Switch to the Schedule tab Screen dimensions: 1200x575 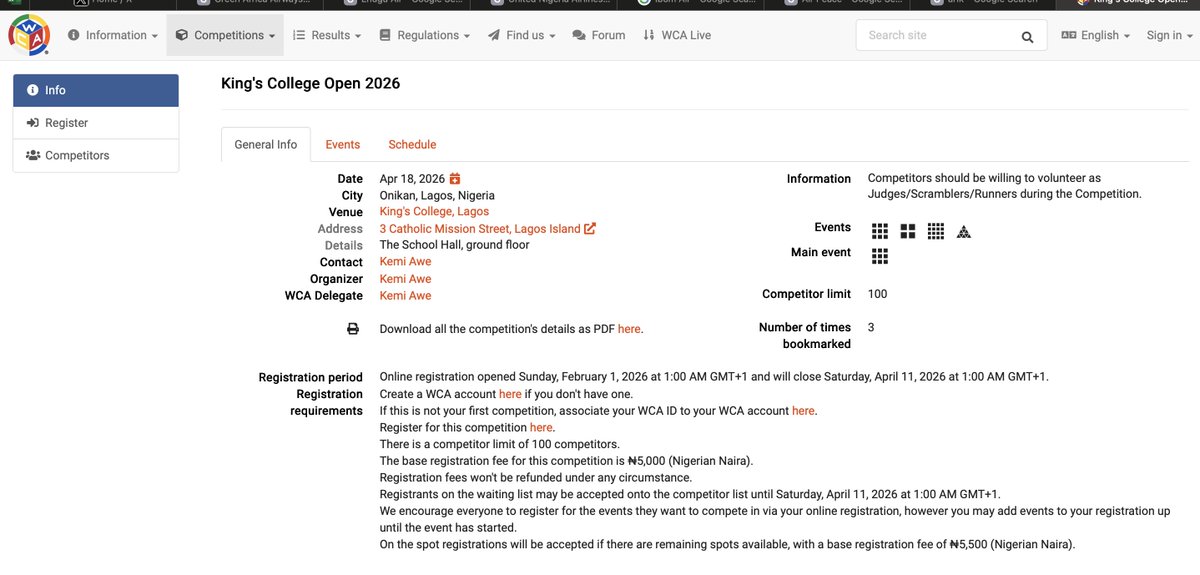(413, 144)
